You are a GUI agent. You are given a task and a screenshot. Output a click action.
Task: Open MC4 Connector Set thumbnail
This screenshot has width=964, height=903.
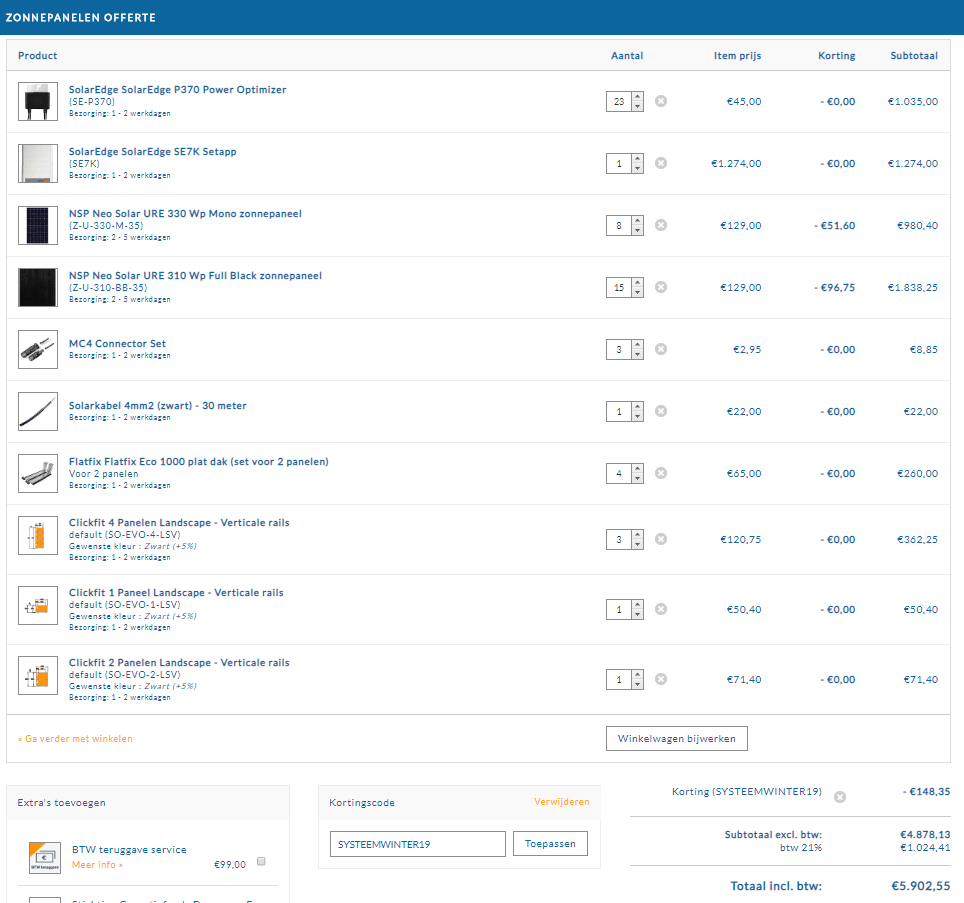click(38, 350)
